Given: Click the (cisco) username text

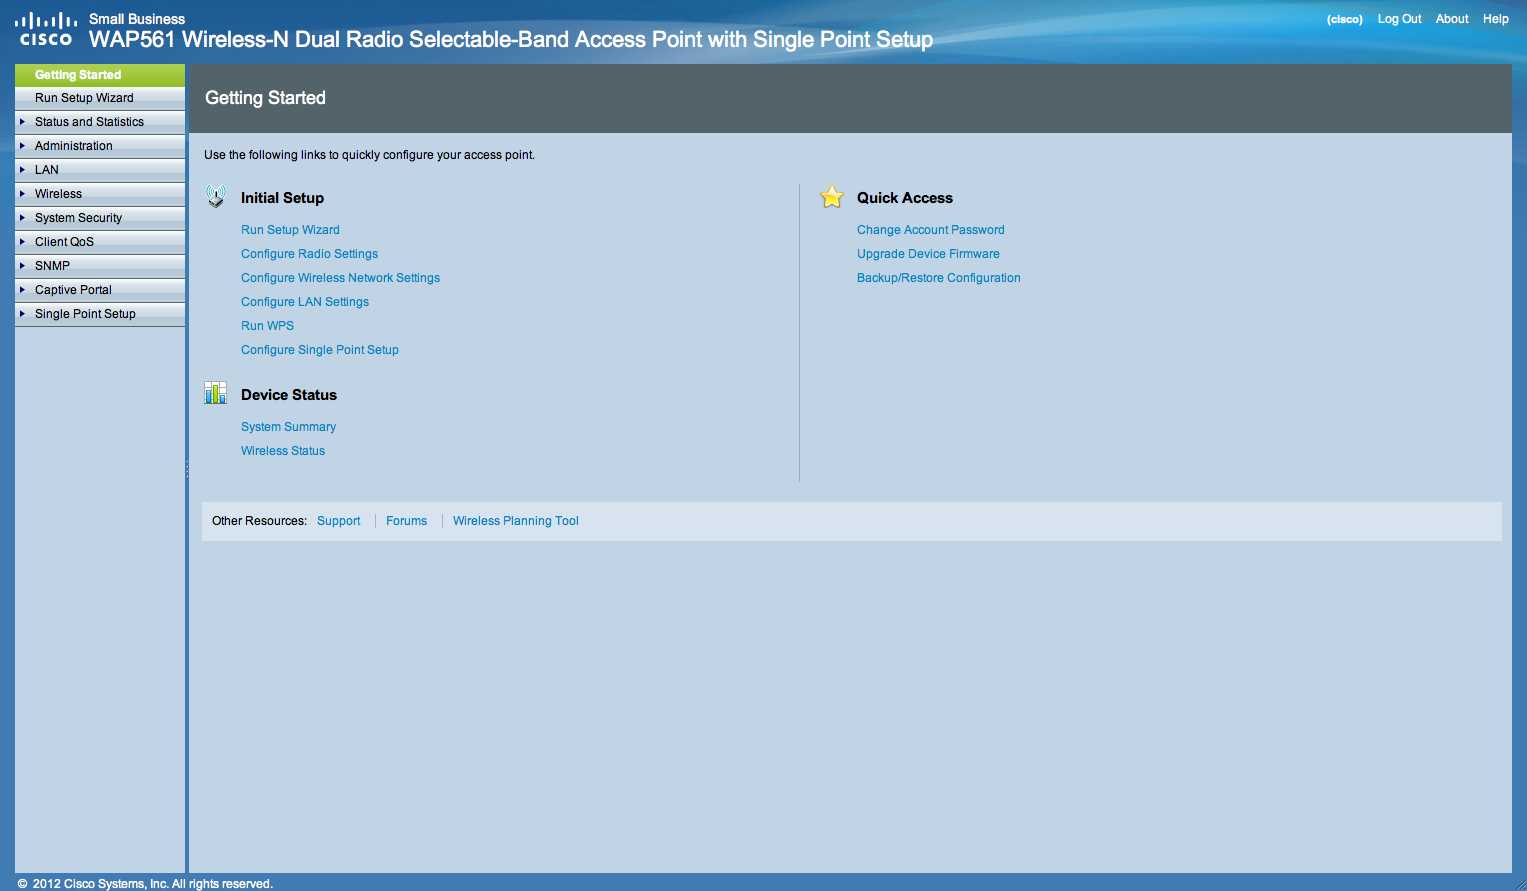Looking at the screenshot, I should (x=1344, y=19).
